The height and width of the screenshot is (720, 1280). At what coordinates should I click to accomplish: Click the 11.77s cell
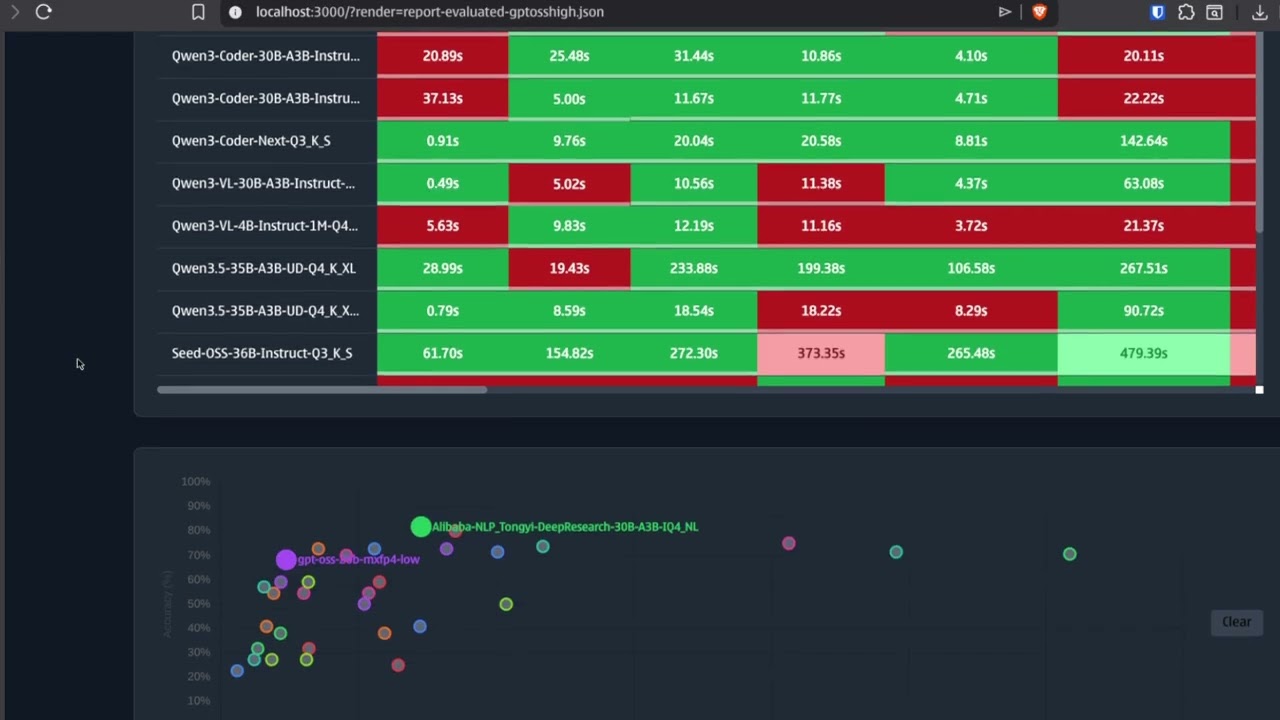pyautogui.click(x=821, y=98)
